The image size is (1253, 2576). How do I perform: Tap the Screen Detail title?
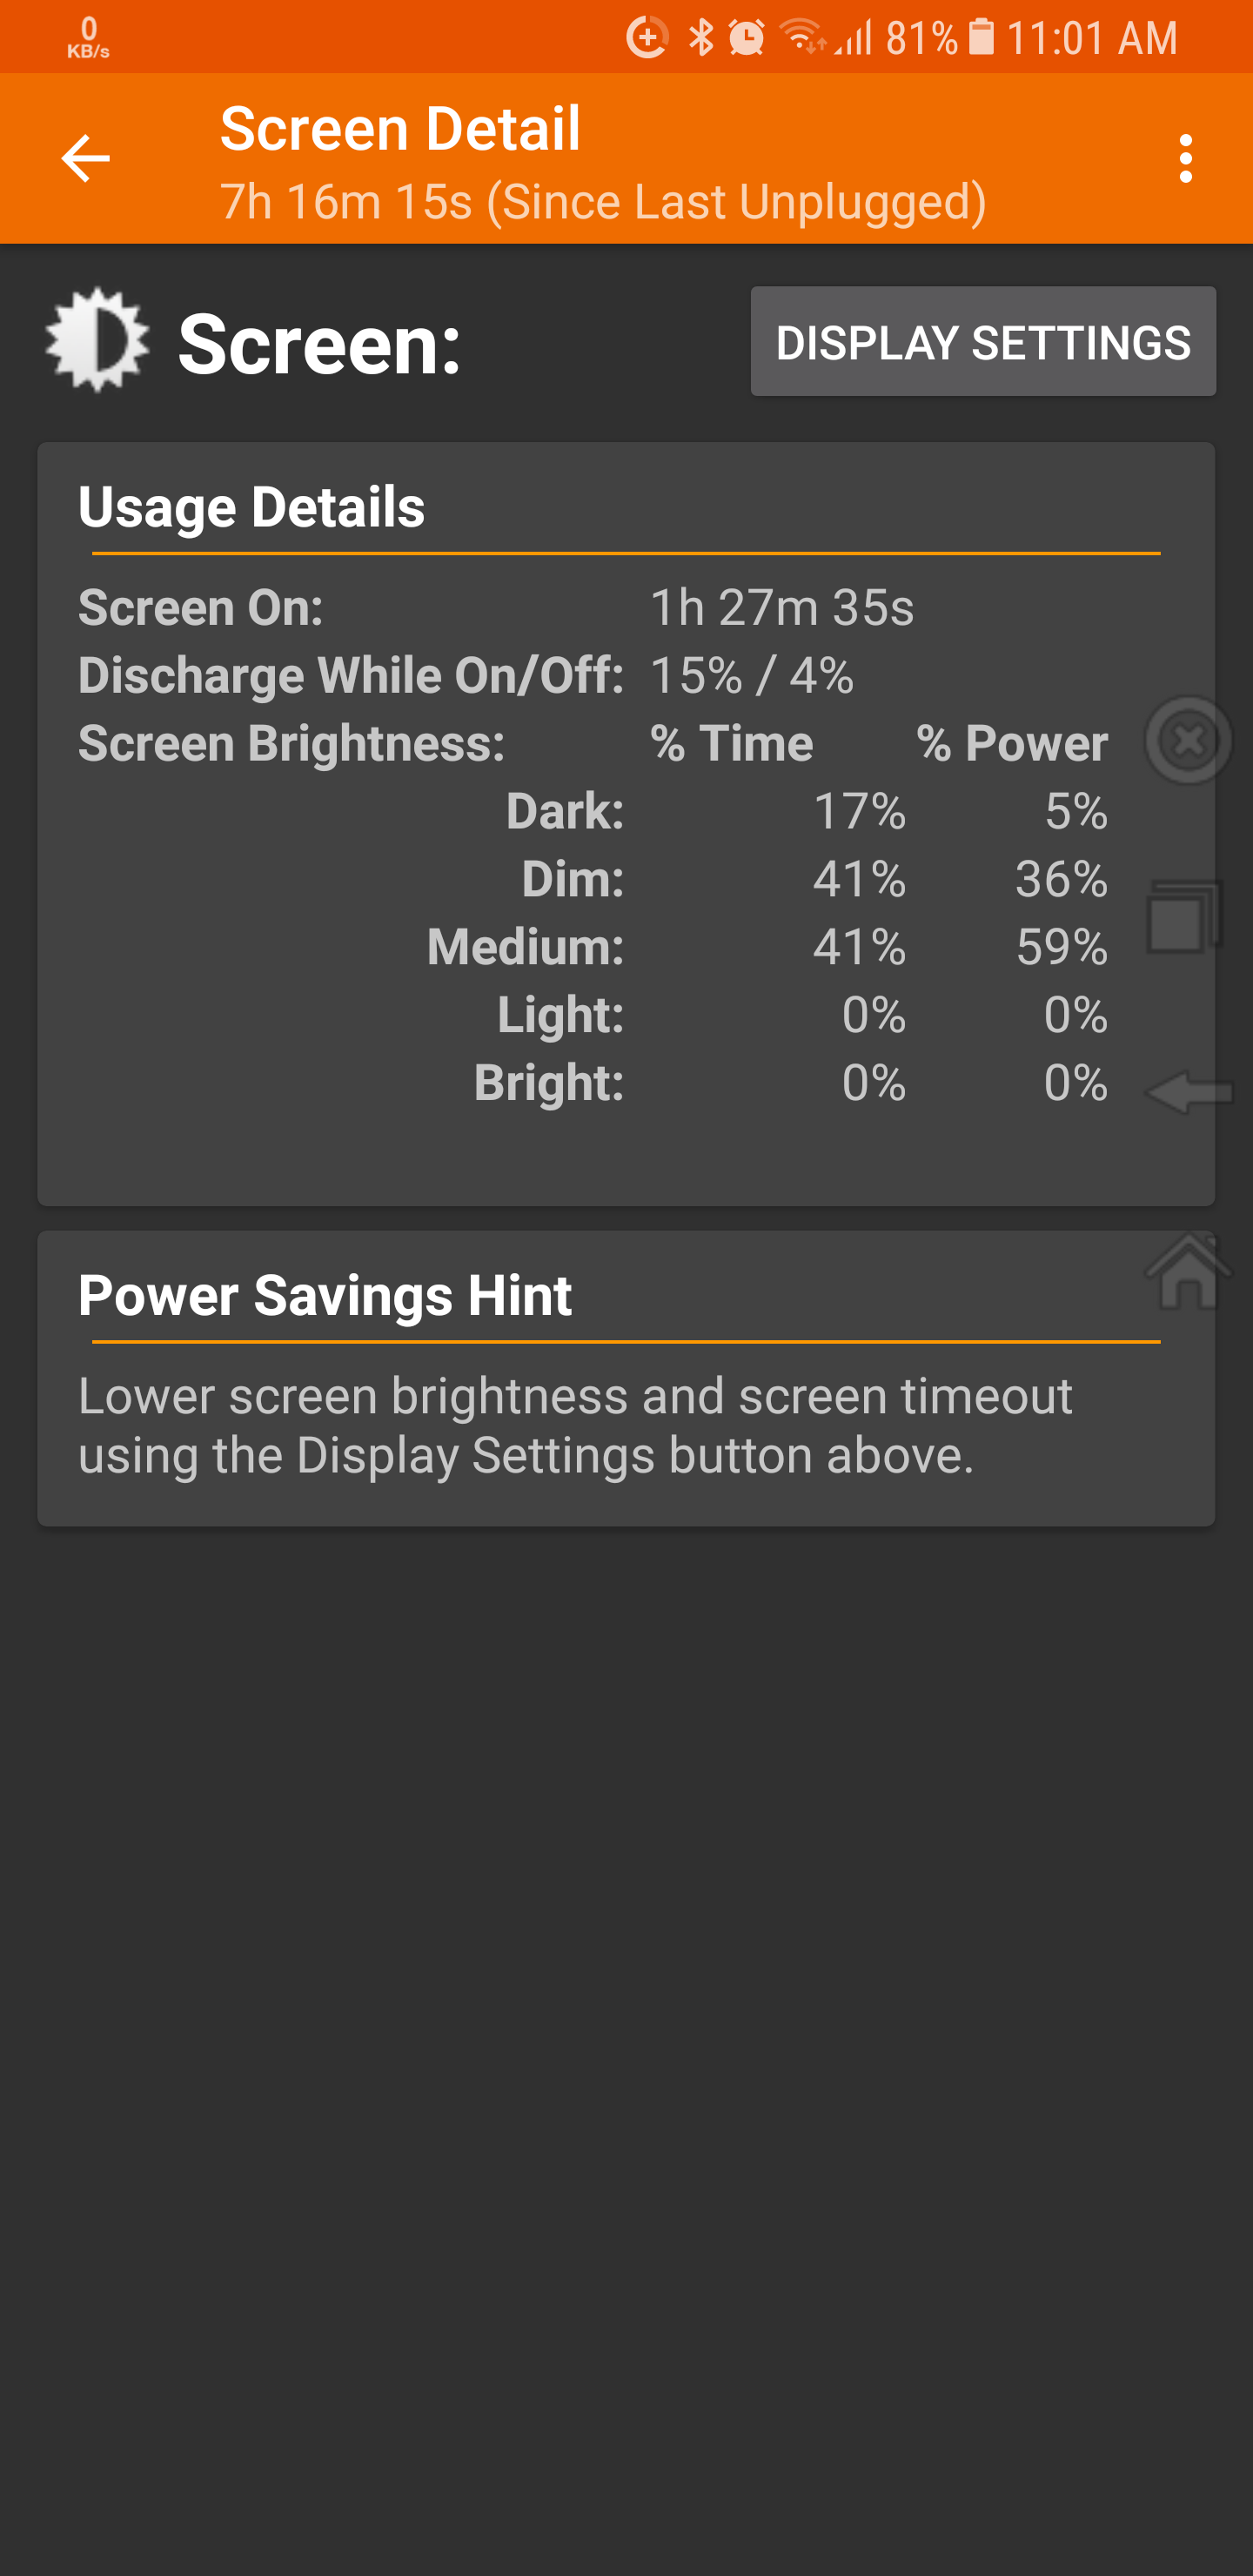tap(400, 129)
